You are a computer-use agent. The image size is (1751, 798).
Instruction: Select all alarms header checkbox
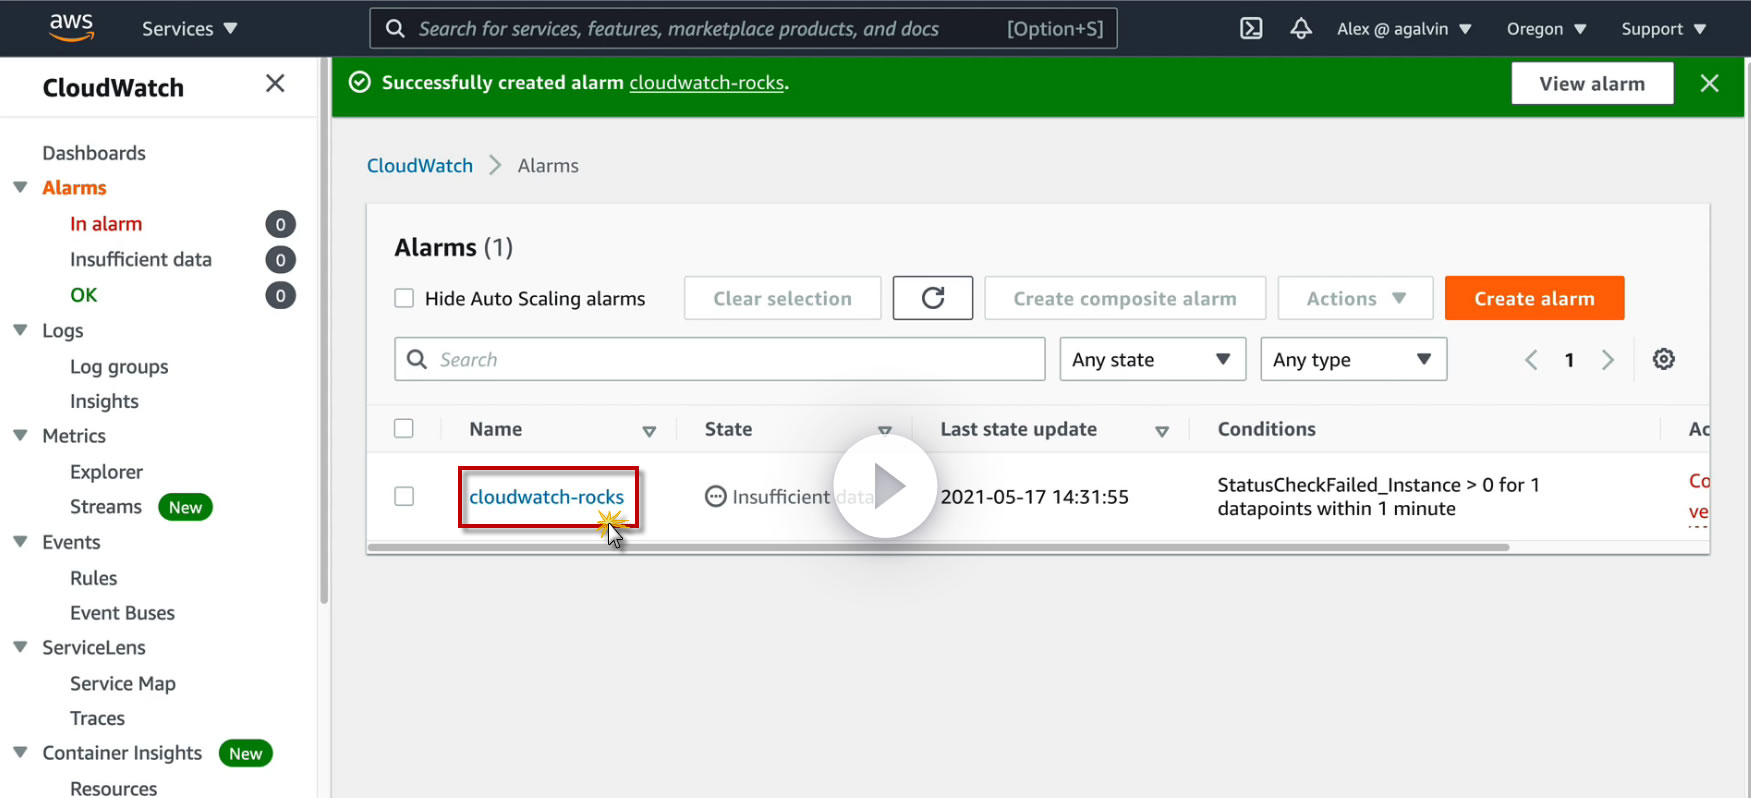pyautogui.click(x=404, y=428)
